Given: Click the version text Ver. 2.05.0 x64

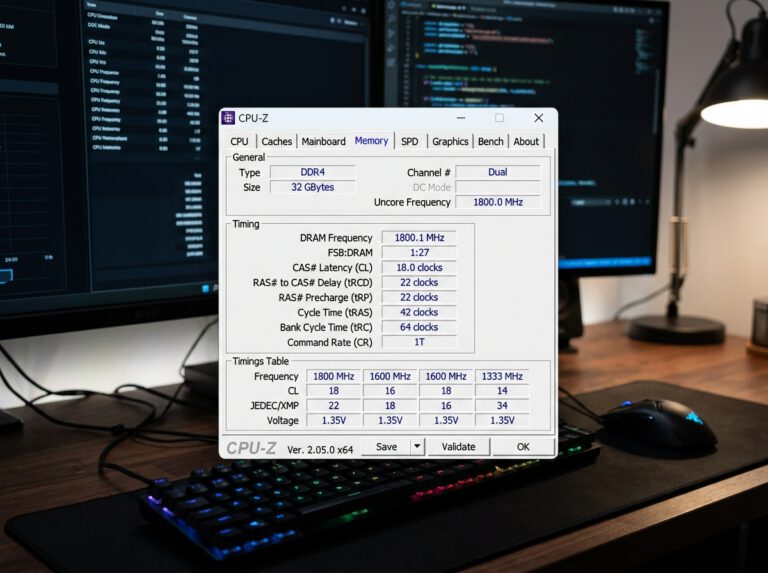Looking at the screenshot, I should [320, 450].
